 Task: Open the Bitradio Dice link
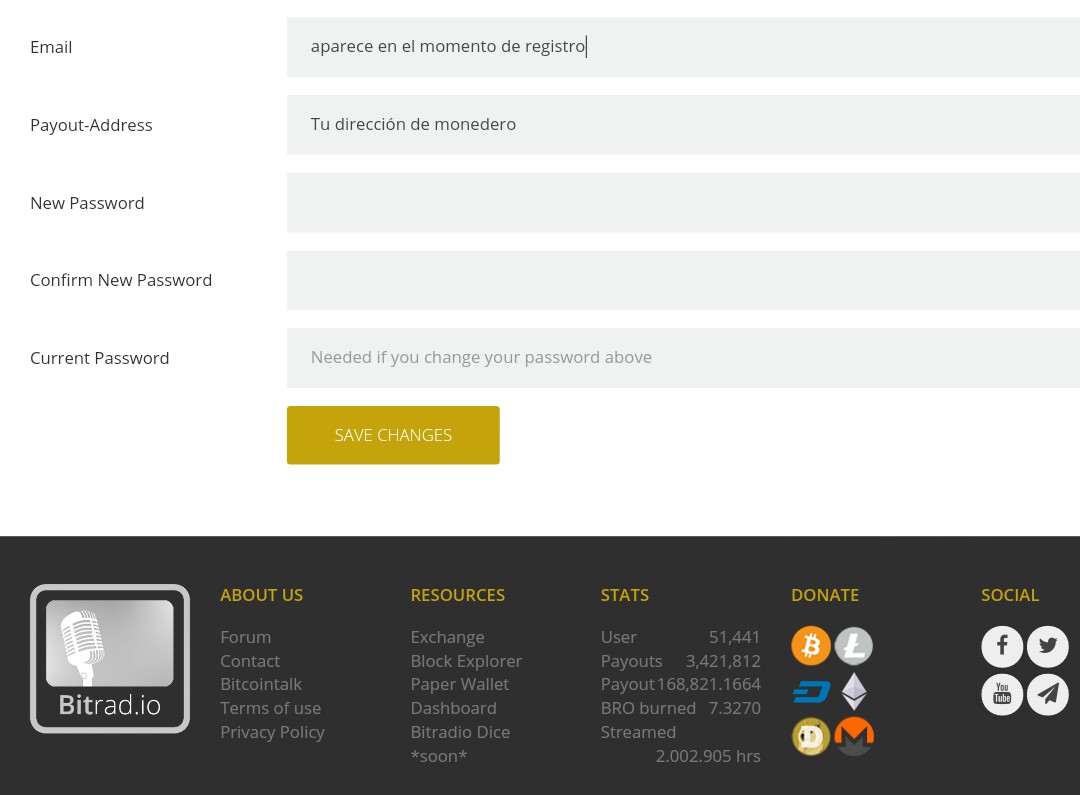(x=461, y=732)
